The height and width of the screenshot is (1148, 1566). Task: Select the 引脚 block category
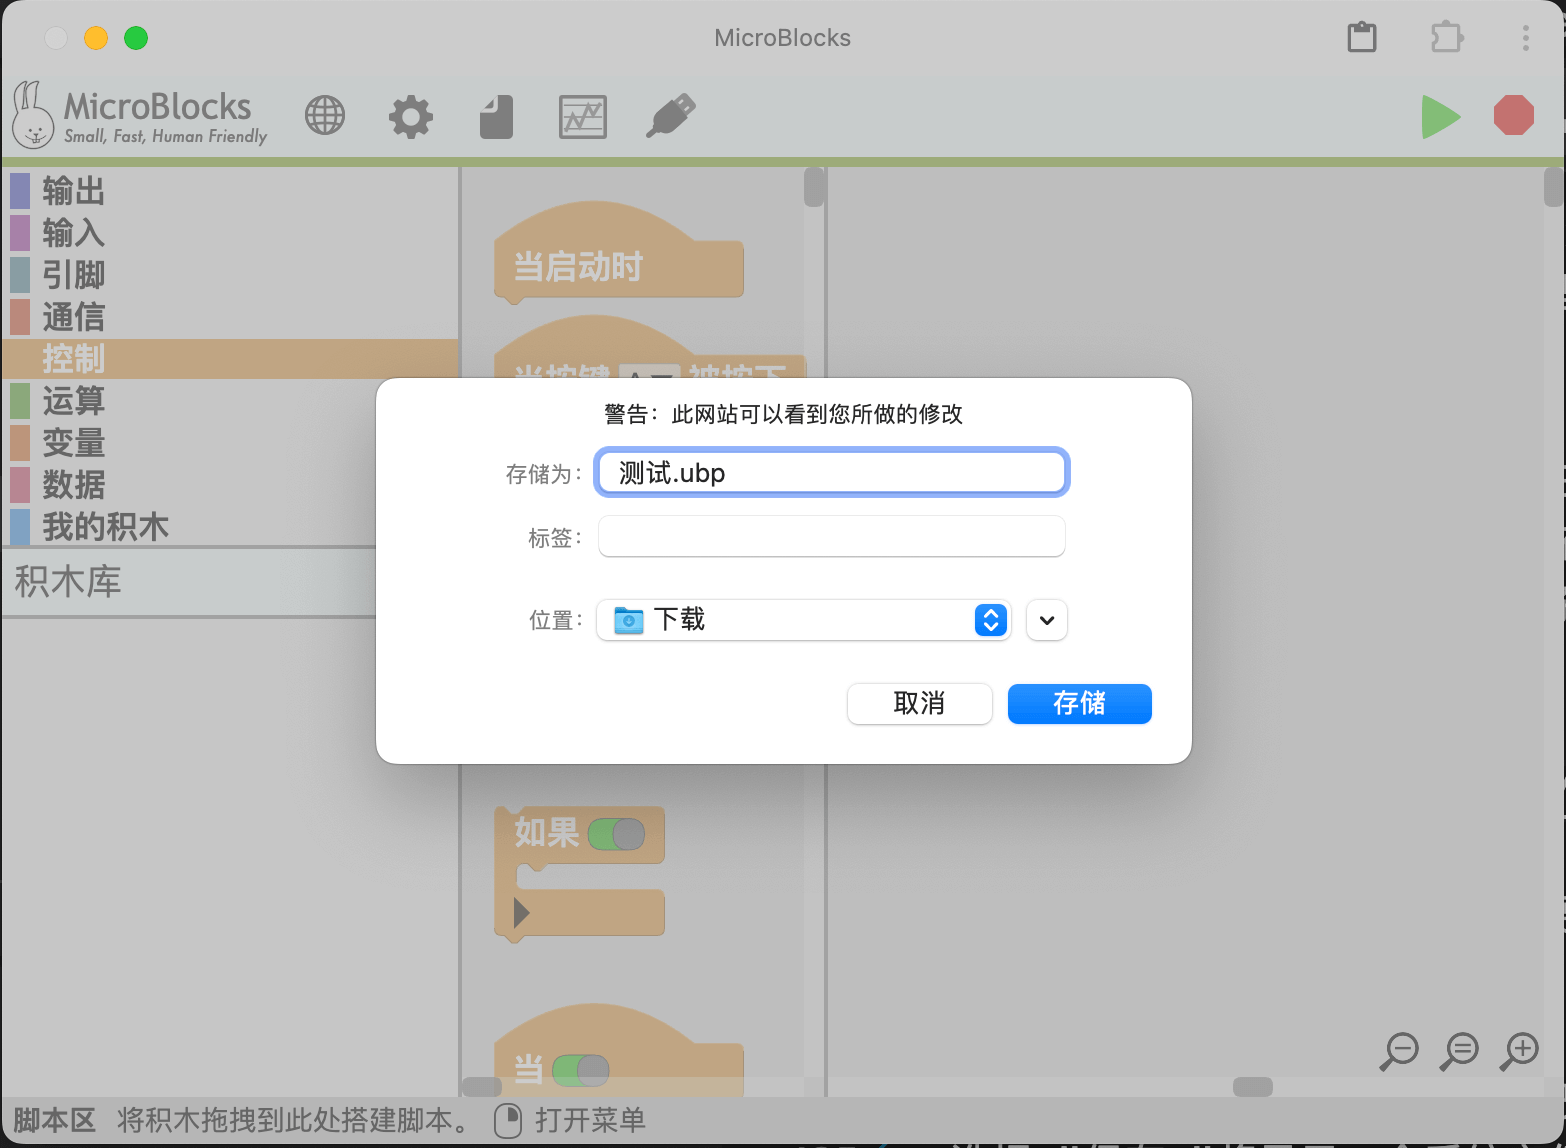pyautogui.click(x=230, y=275)
